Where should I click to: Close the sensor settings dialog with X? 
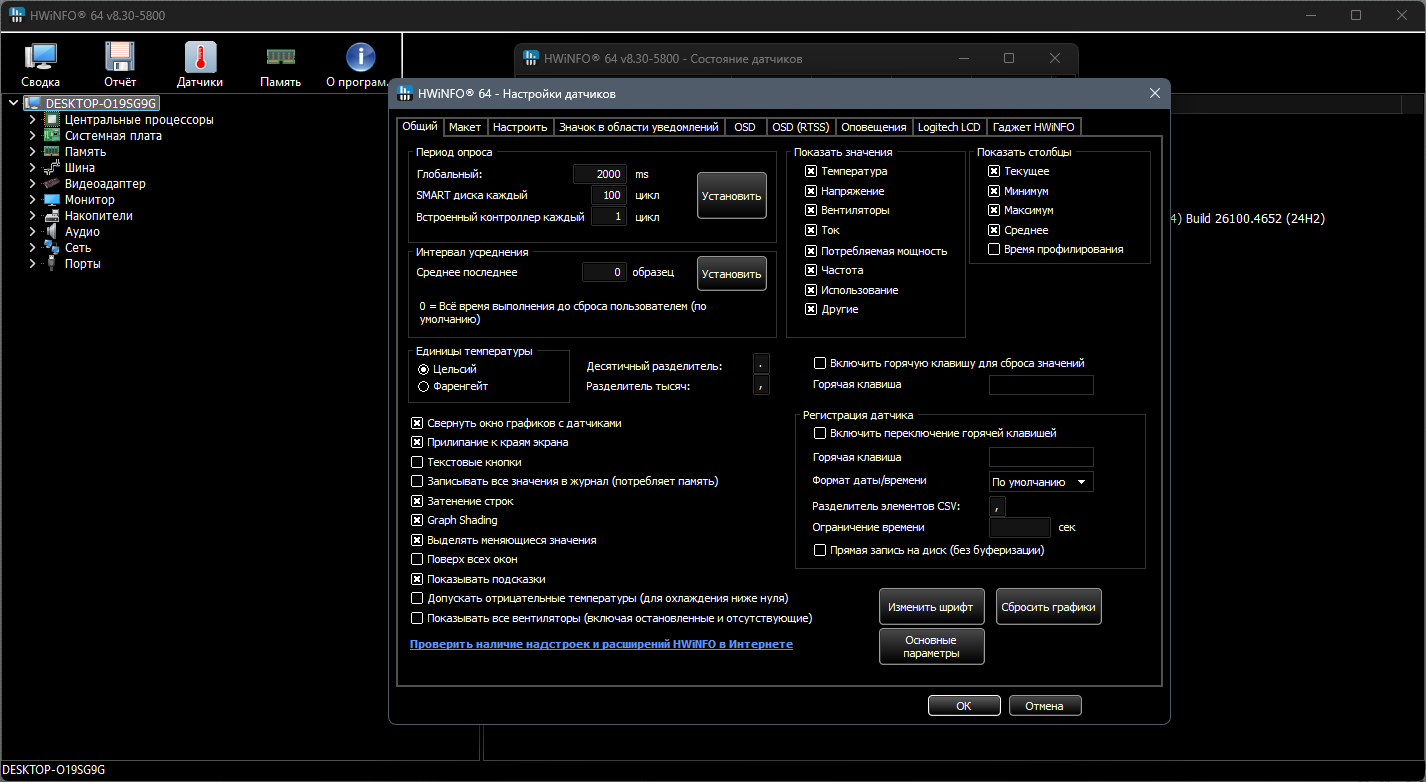(x=1154, y=93)
